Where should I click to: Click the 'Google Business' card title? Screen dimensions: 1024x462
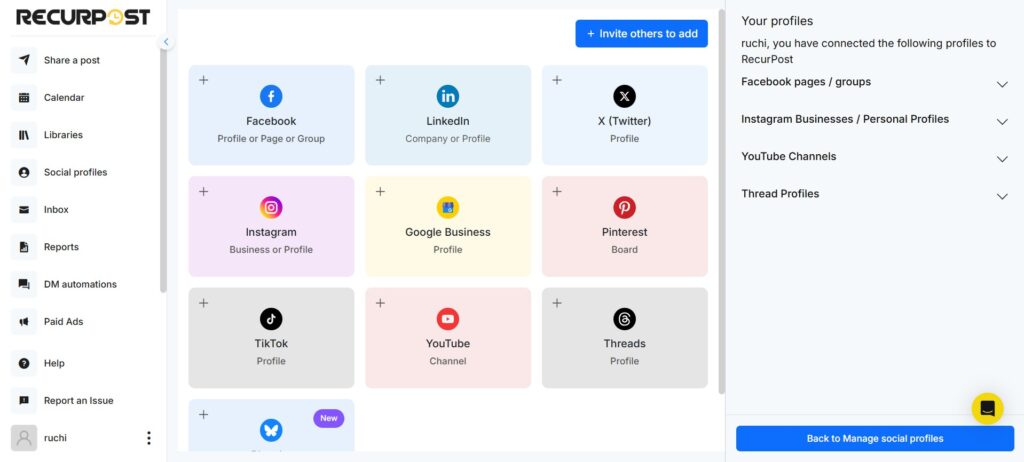click(448, 232)
